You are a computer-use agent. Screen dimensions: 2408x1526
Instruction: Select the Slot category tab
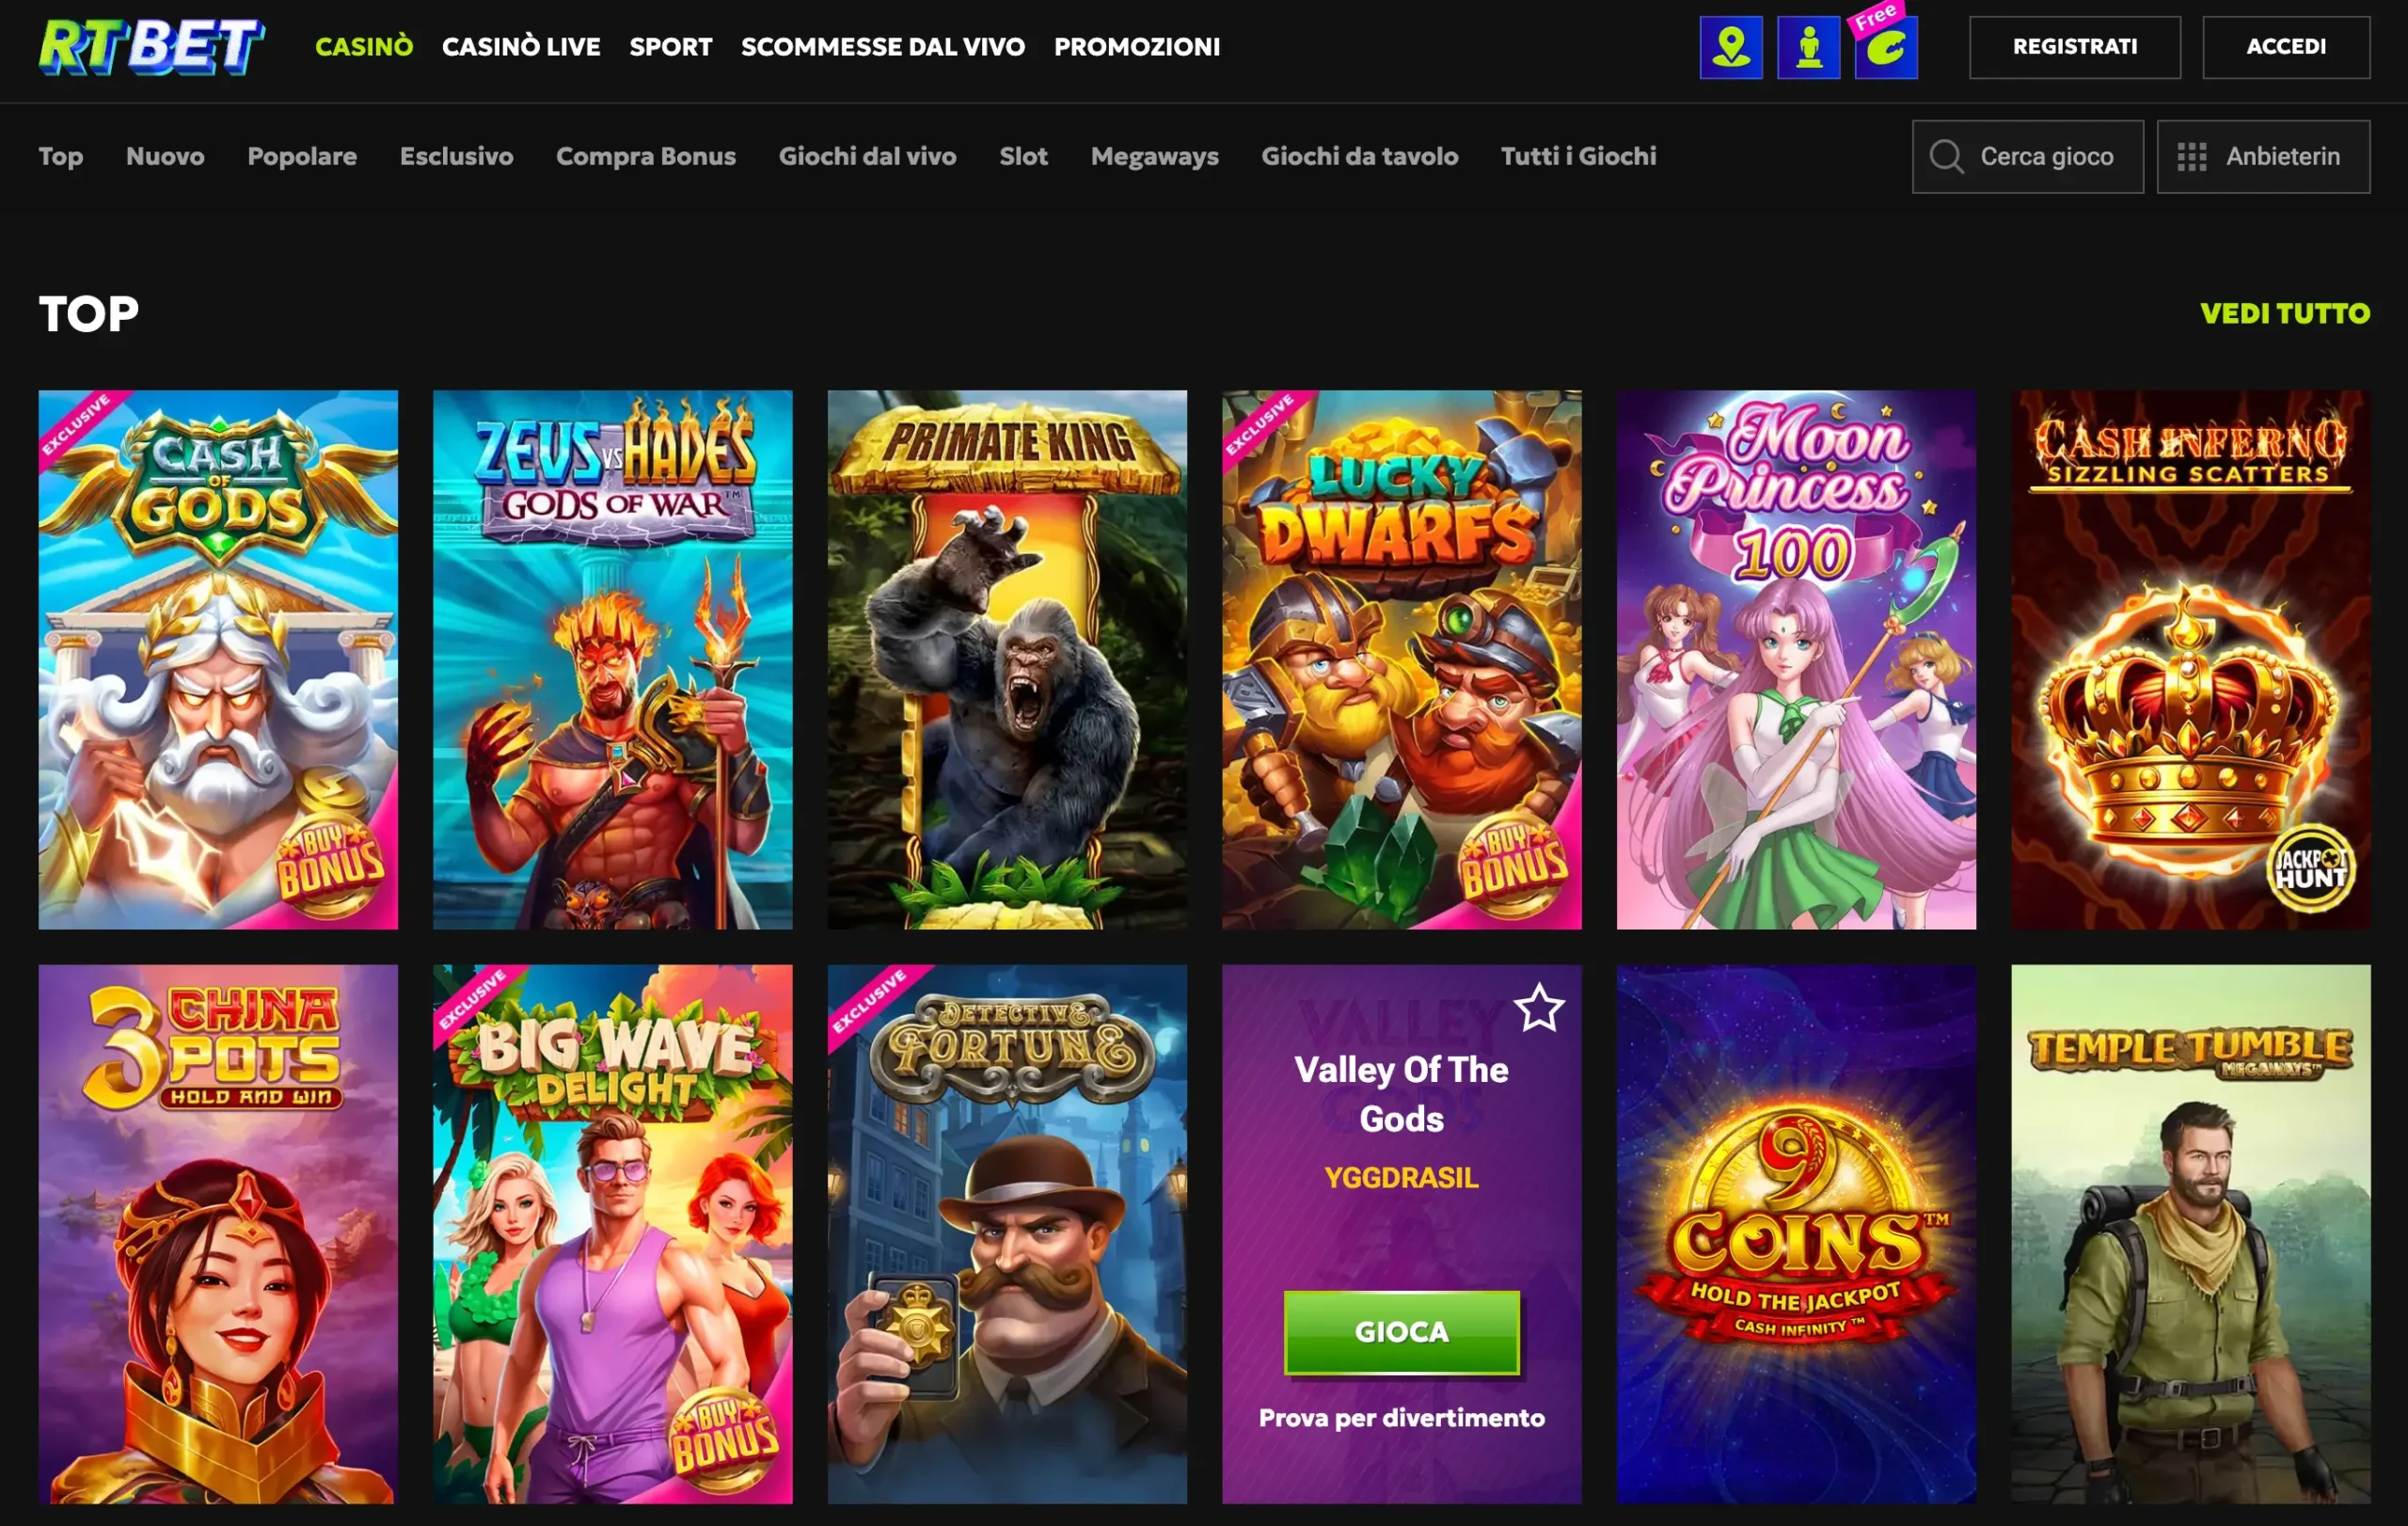[1023, 156]
